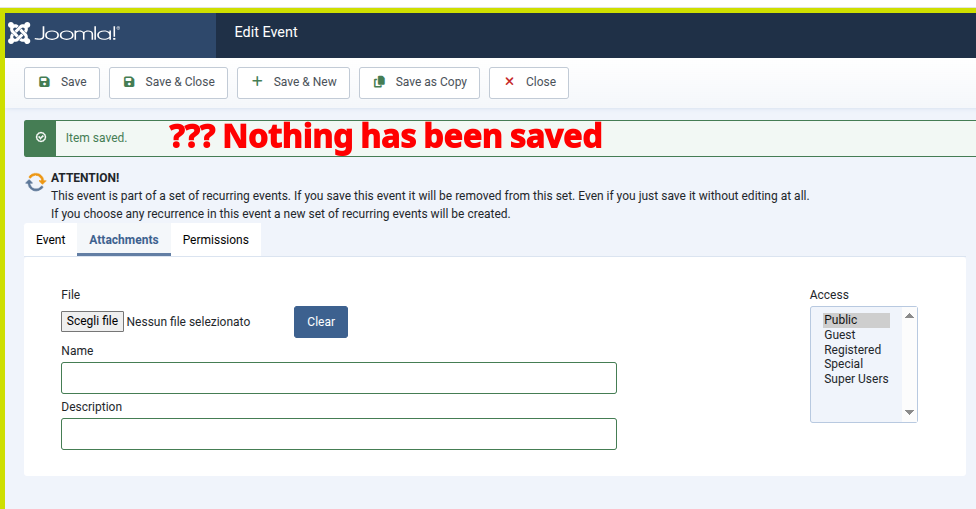Click the copy icon on Save as Copy

pyautogui.click(x=379, y=82)
